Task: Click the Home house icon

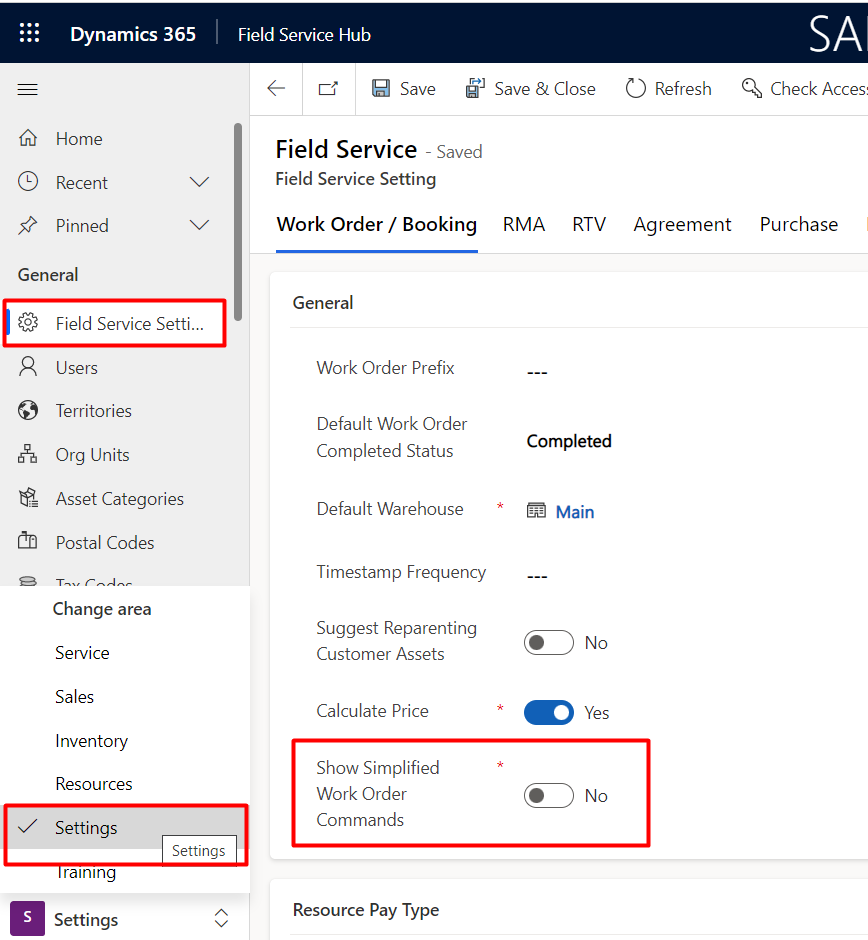Action: (28, 138)
